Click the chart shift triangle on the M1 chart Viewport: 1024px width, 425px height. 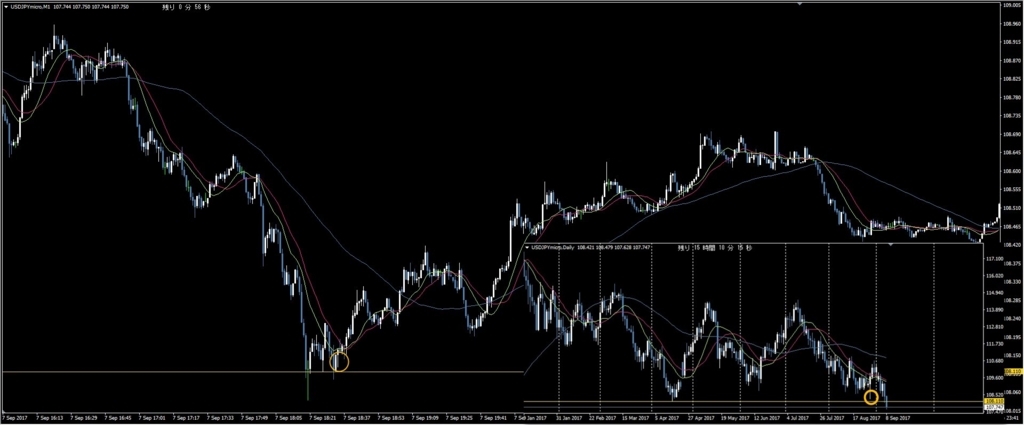(800, 3)
